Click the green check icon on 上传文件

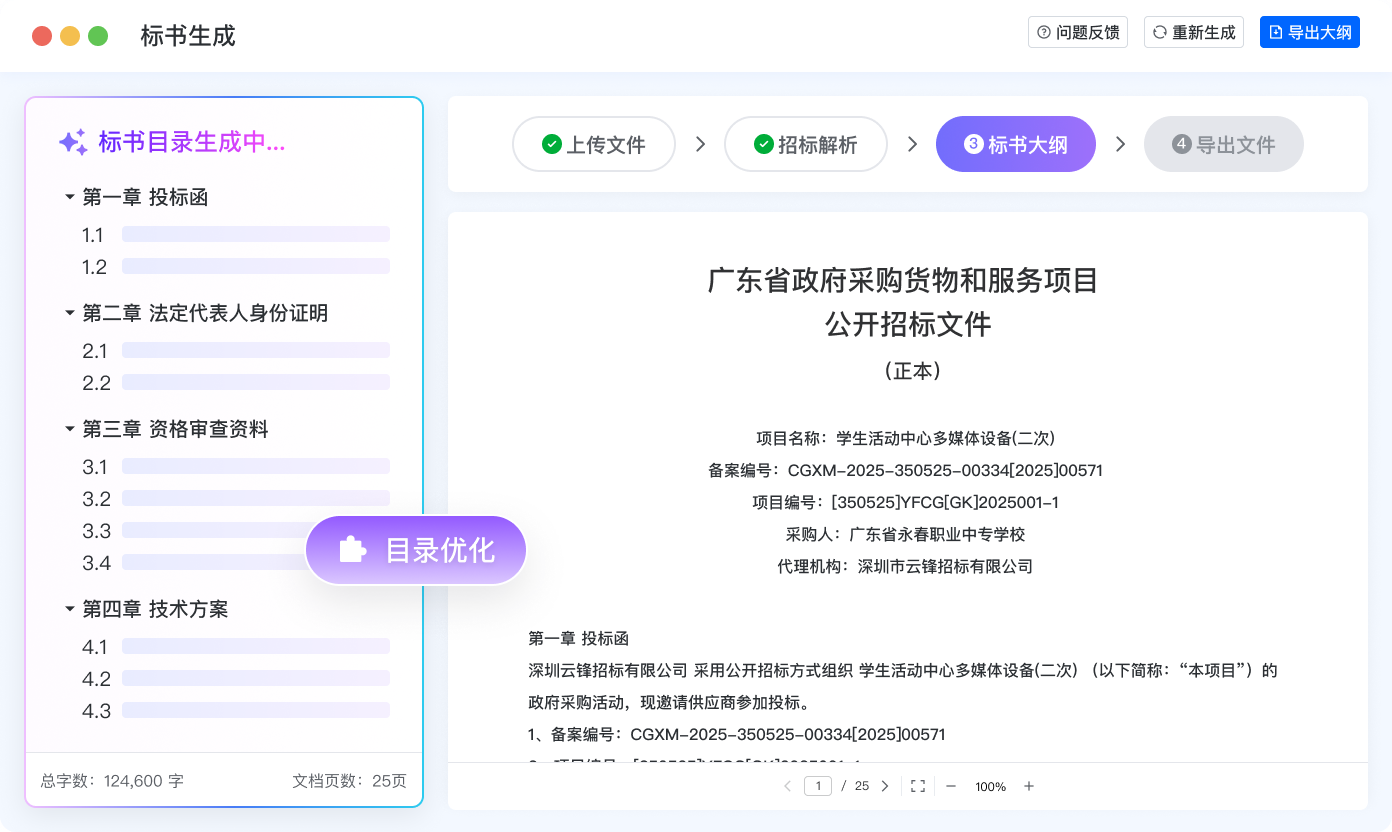click(551, 144)
